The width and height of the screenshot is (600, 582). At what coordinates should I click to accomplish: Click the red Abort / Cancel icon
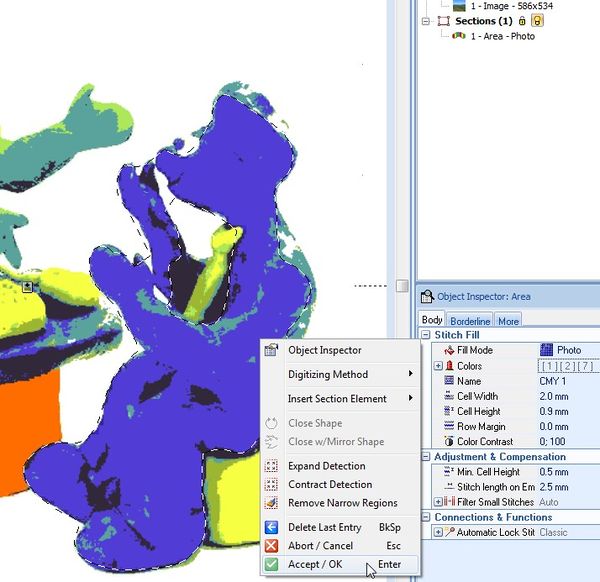[271, 546]
